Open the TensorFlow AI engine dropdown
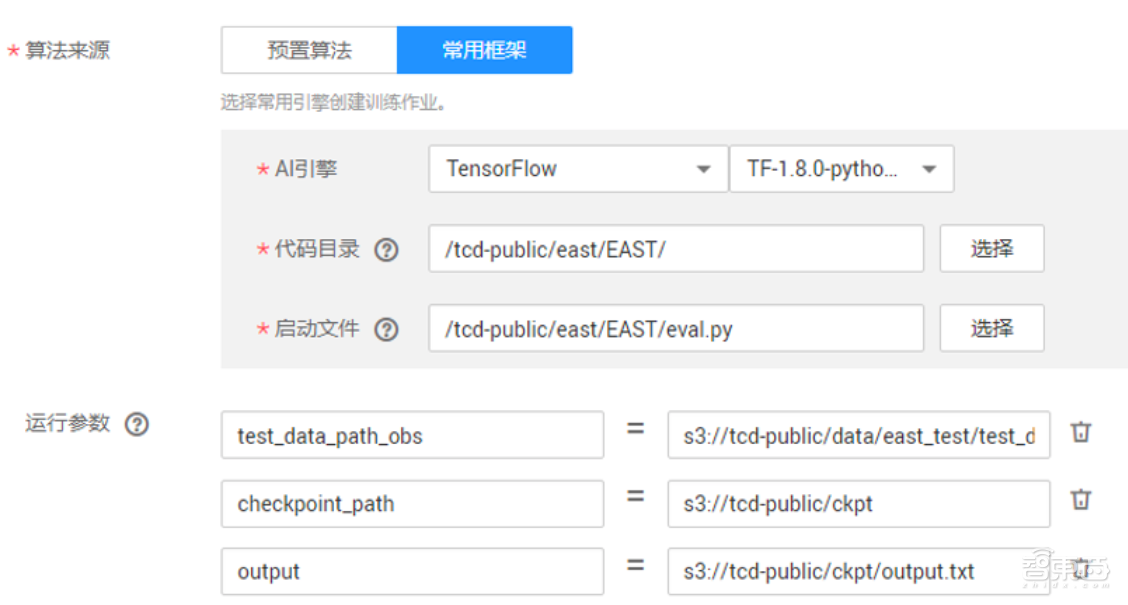1128x605 pixels. tap(578, 169)
